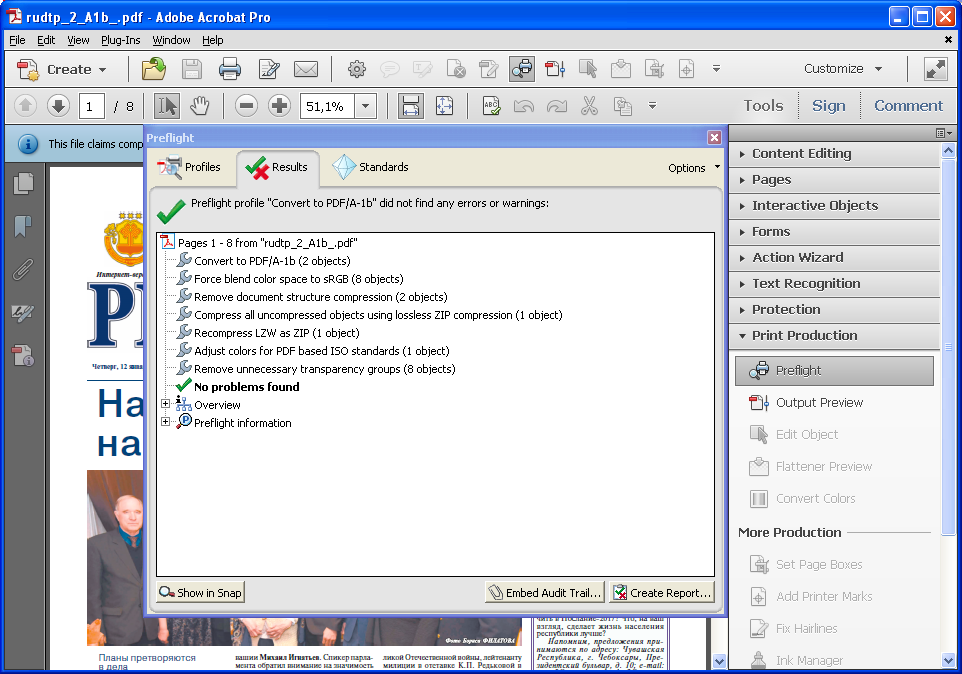Go to the next page arrow

(x=58, y=106)
